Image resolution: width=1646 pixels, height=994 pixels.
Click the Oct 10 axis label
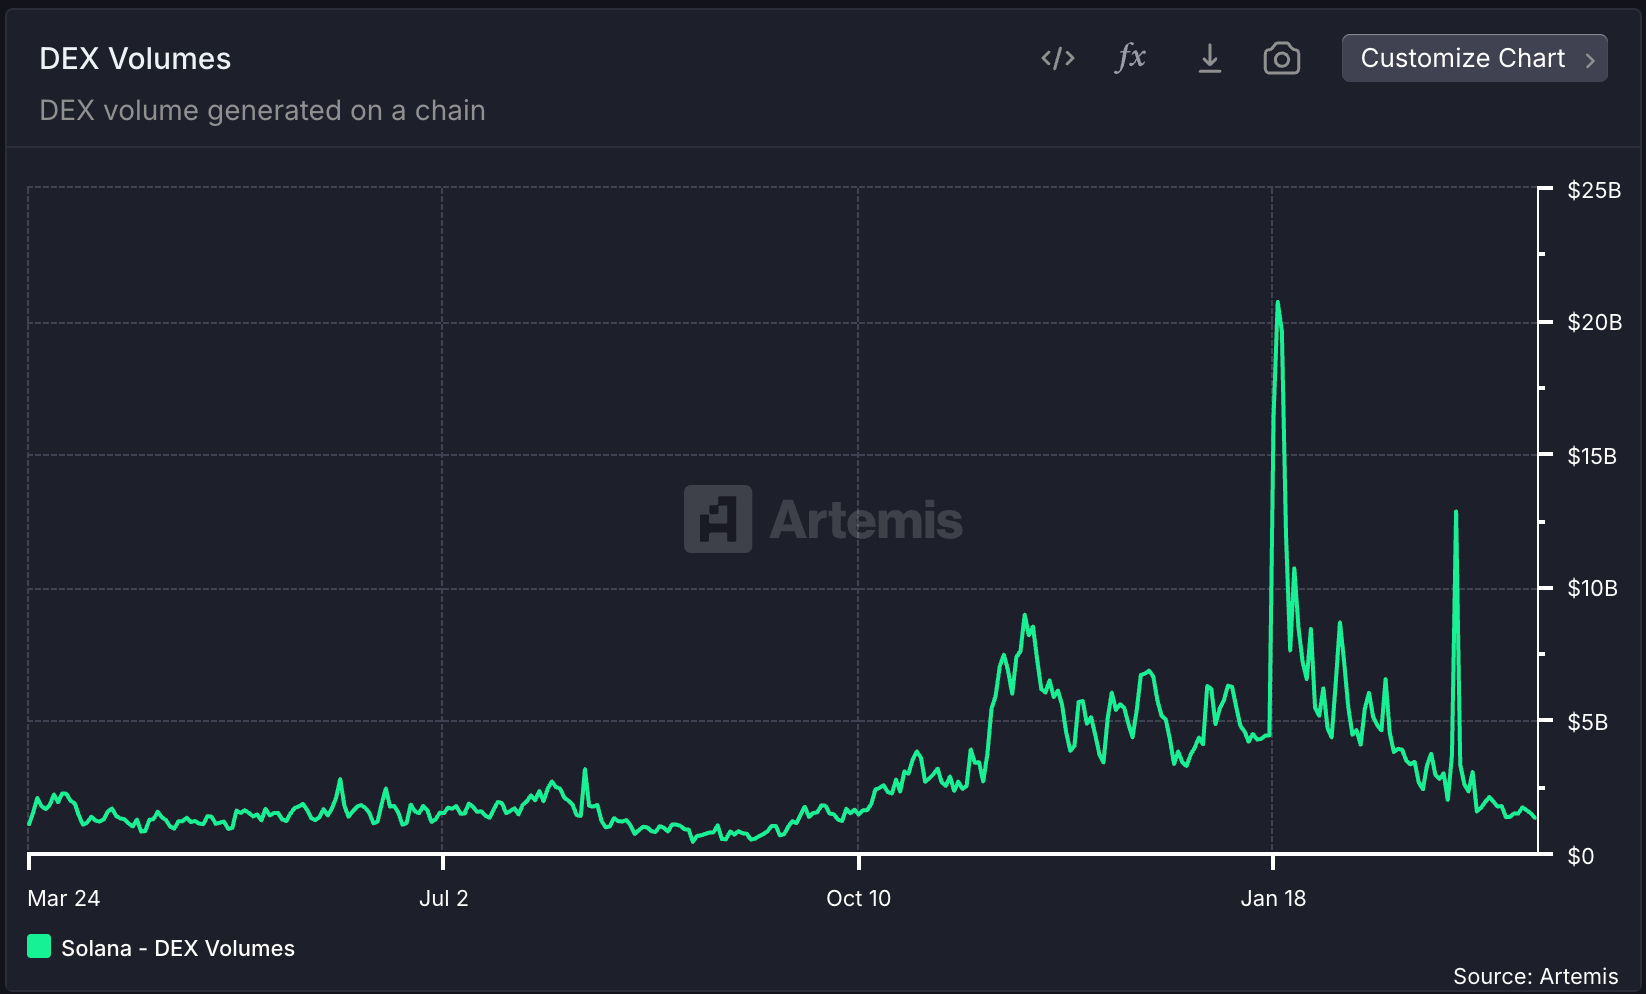coord(858,898)
